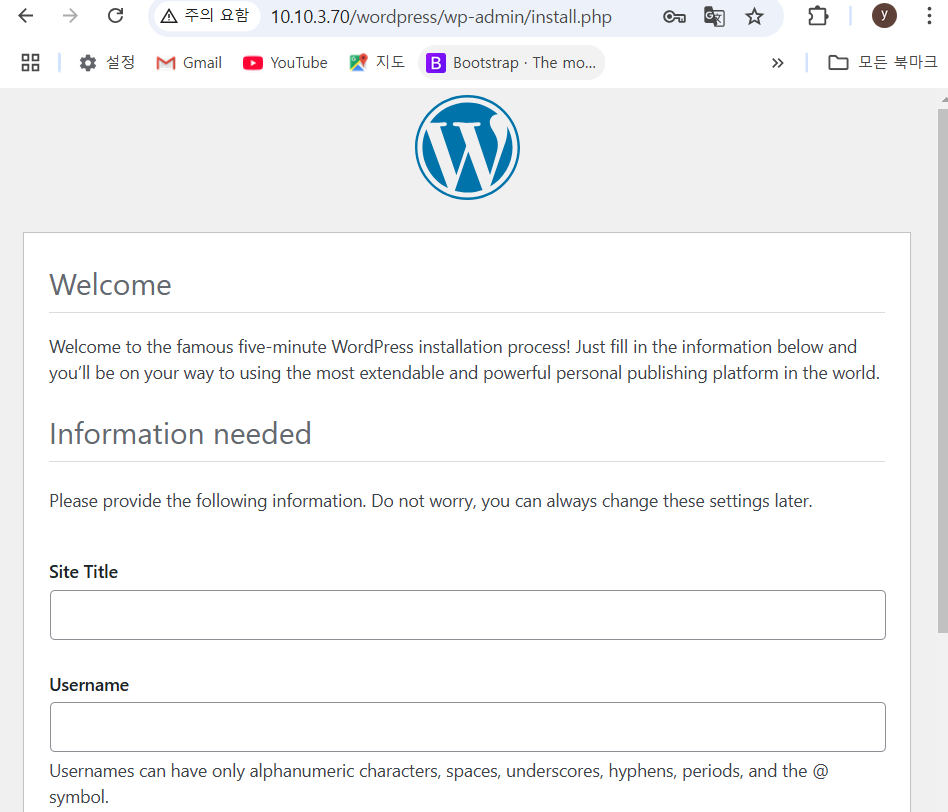948x812 pixels.
Task: Open the Bootstrap bookmark
Action: (511, 62)
